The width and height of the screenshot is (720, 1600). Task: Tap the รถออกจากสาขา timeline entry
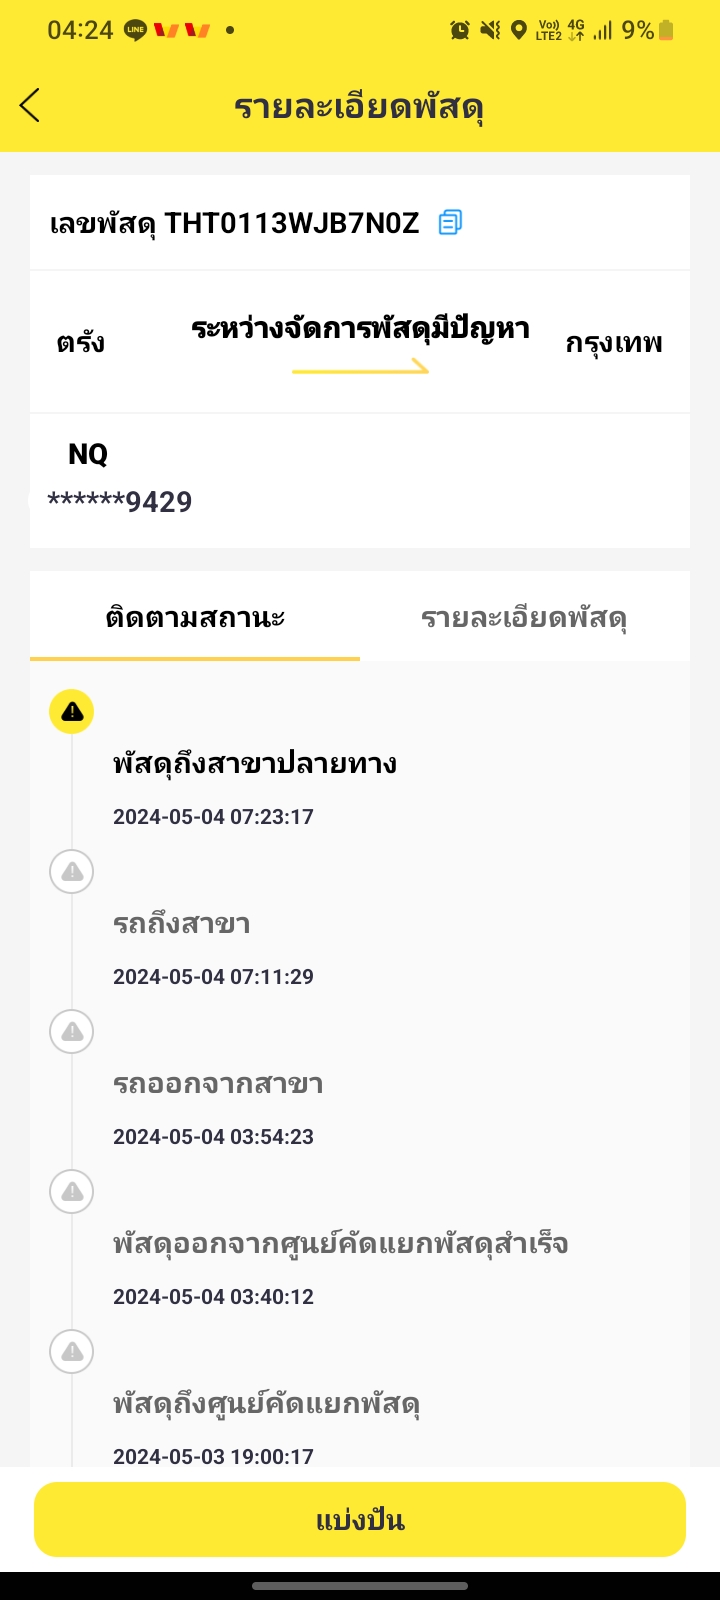pos(218,1085)
